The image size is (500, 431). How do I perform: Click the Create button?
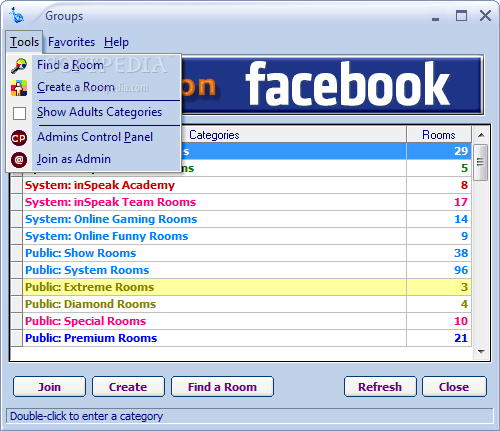(128, 387)
